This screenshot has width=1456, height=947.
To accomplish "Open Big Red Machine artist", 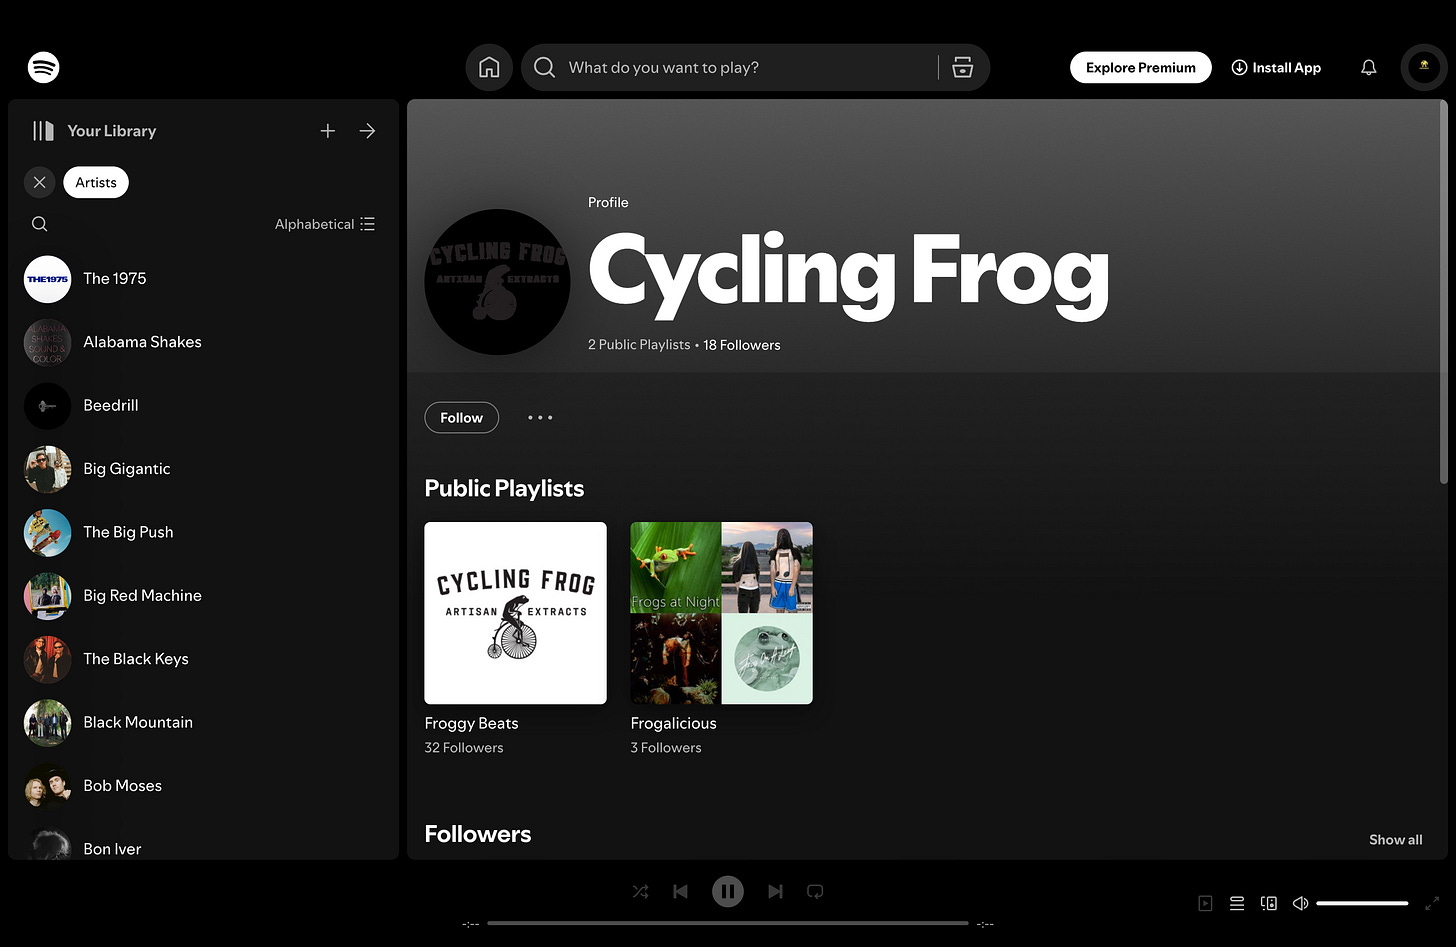I will [203, 596].
